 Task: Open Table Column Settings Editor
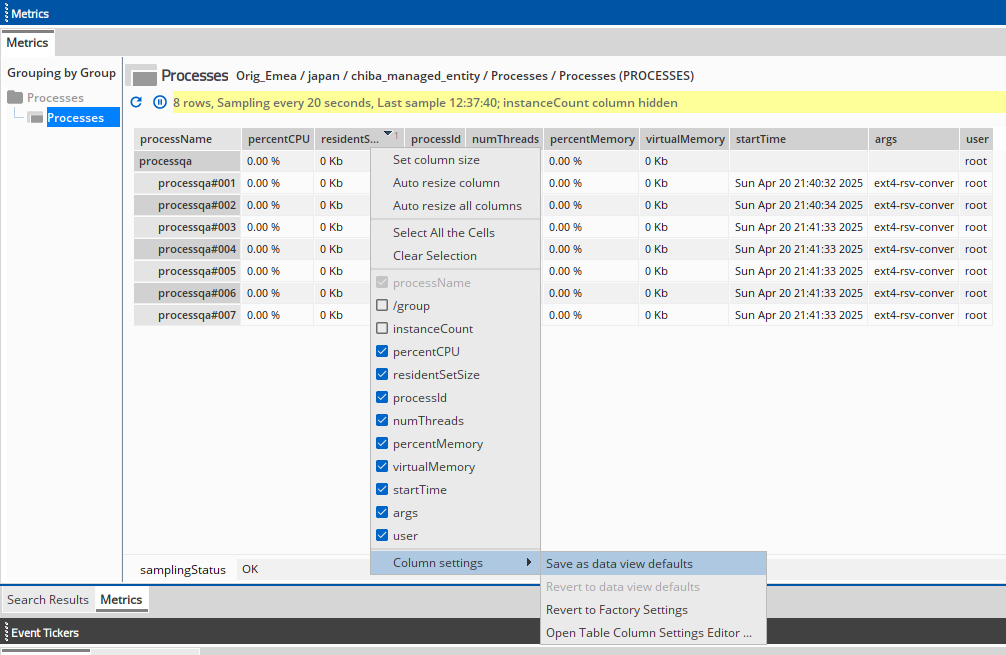click(x=648, y=633)
